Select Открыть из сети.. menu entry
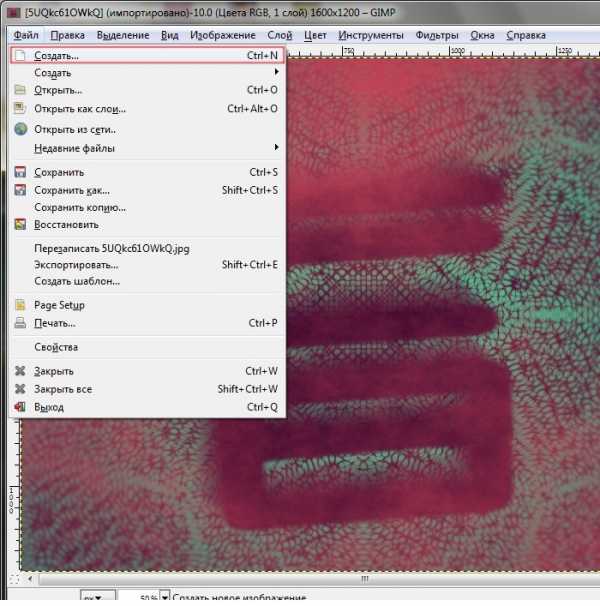This screenshot has width=600, height=606. click(x=147, y=129)
